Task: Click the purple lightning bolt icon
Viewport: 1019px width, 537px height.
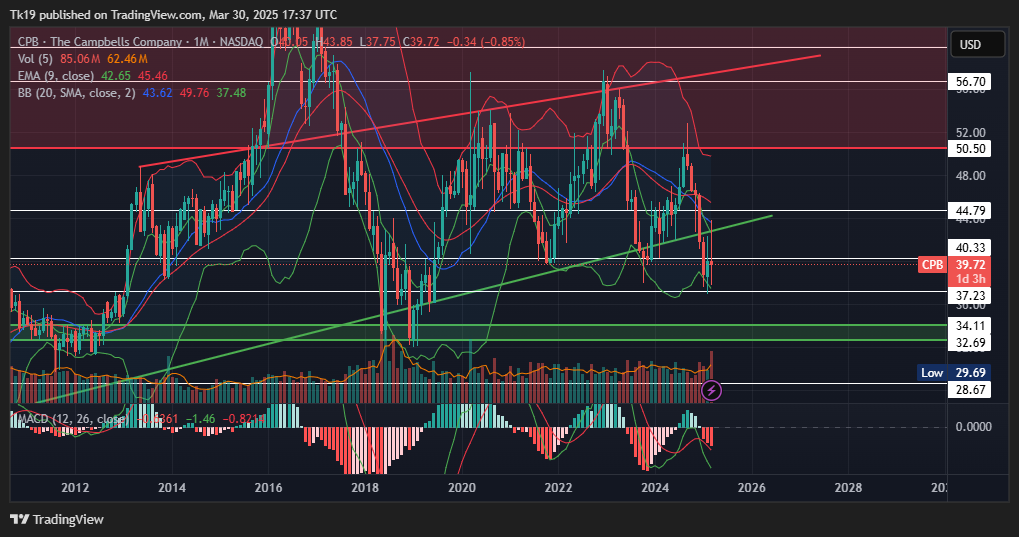Action: (712, 391)
